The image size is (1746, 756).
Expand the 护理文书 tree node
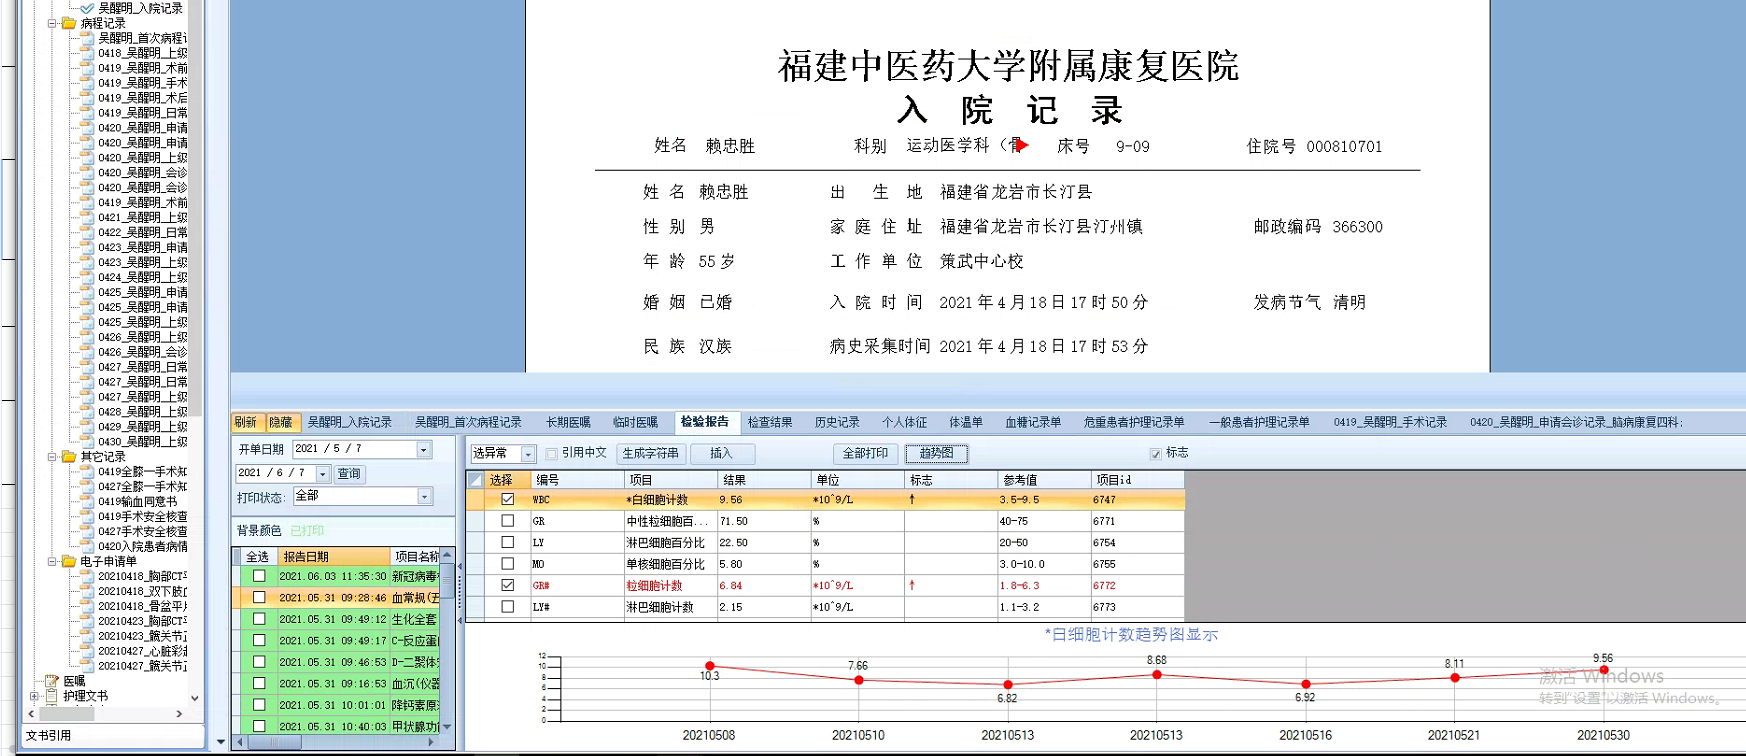[x=34, y=696]
